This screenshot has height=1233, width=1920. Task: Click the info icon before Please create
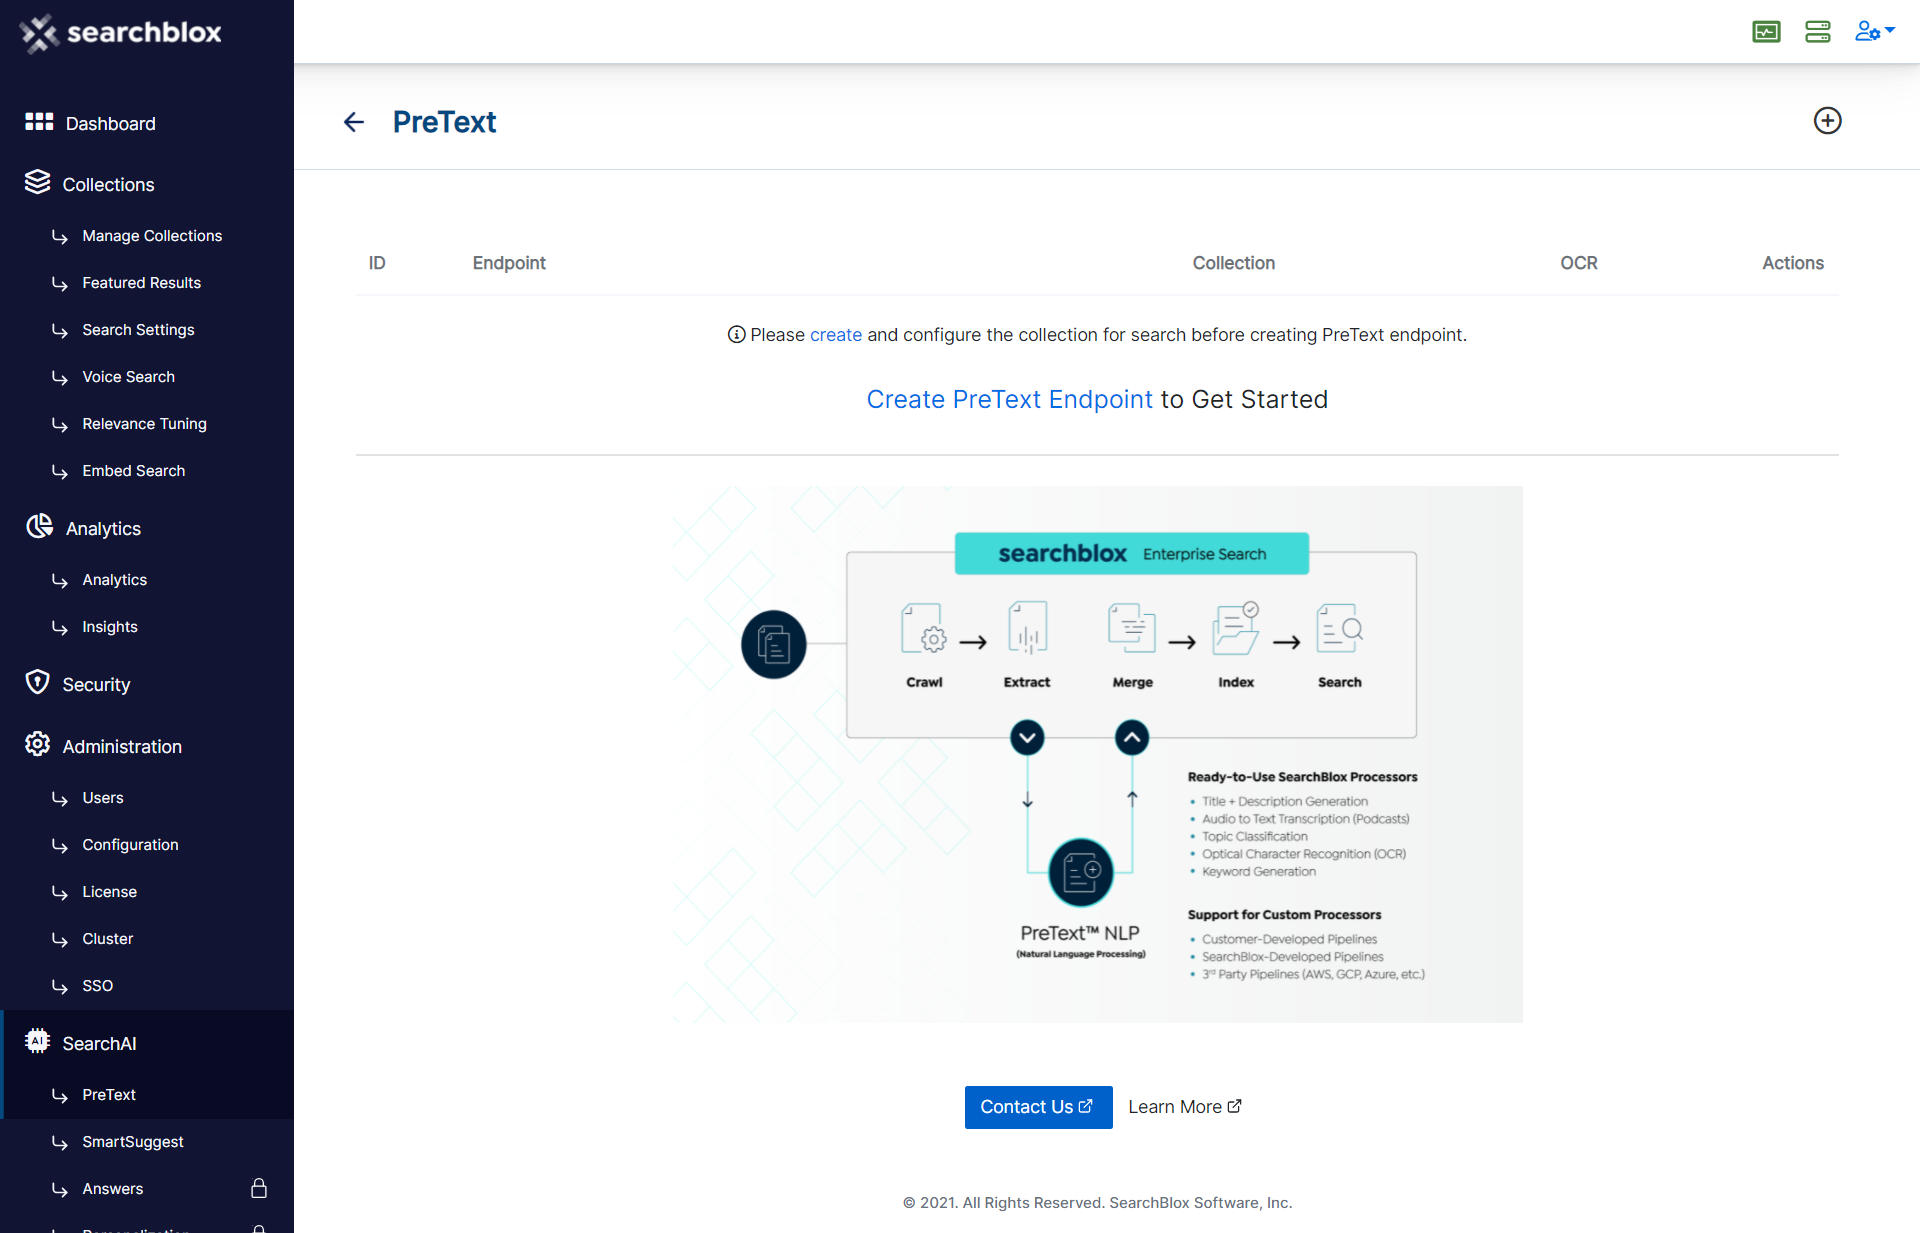point(736,334)
